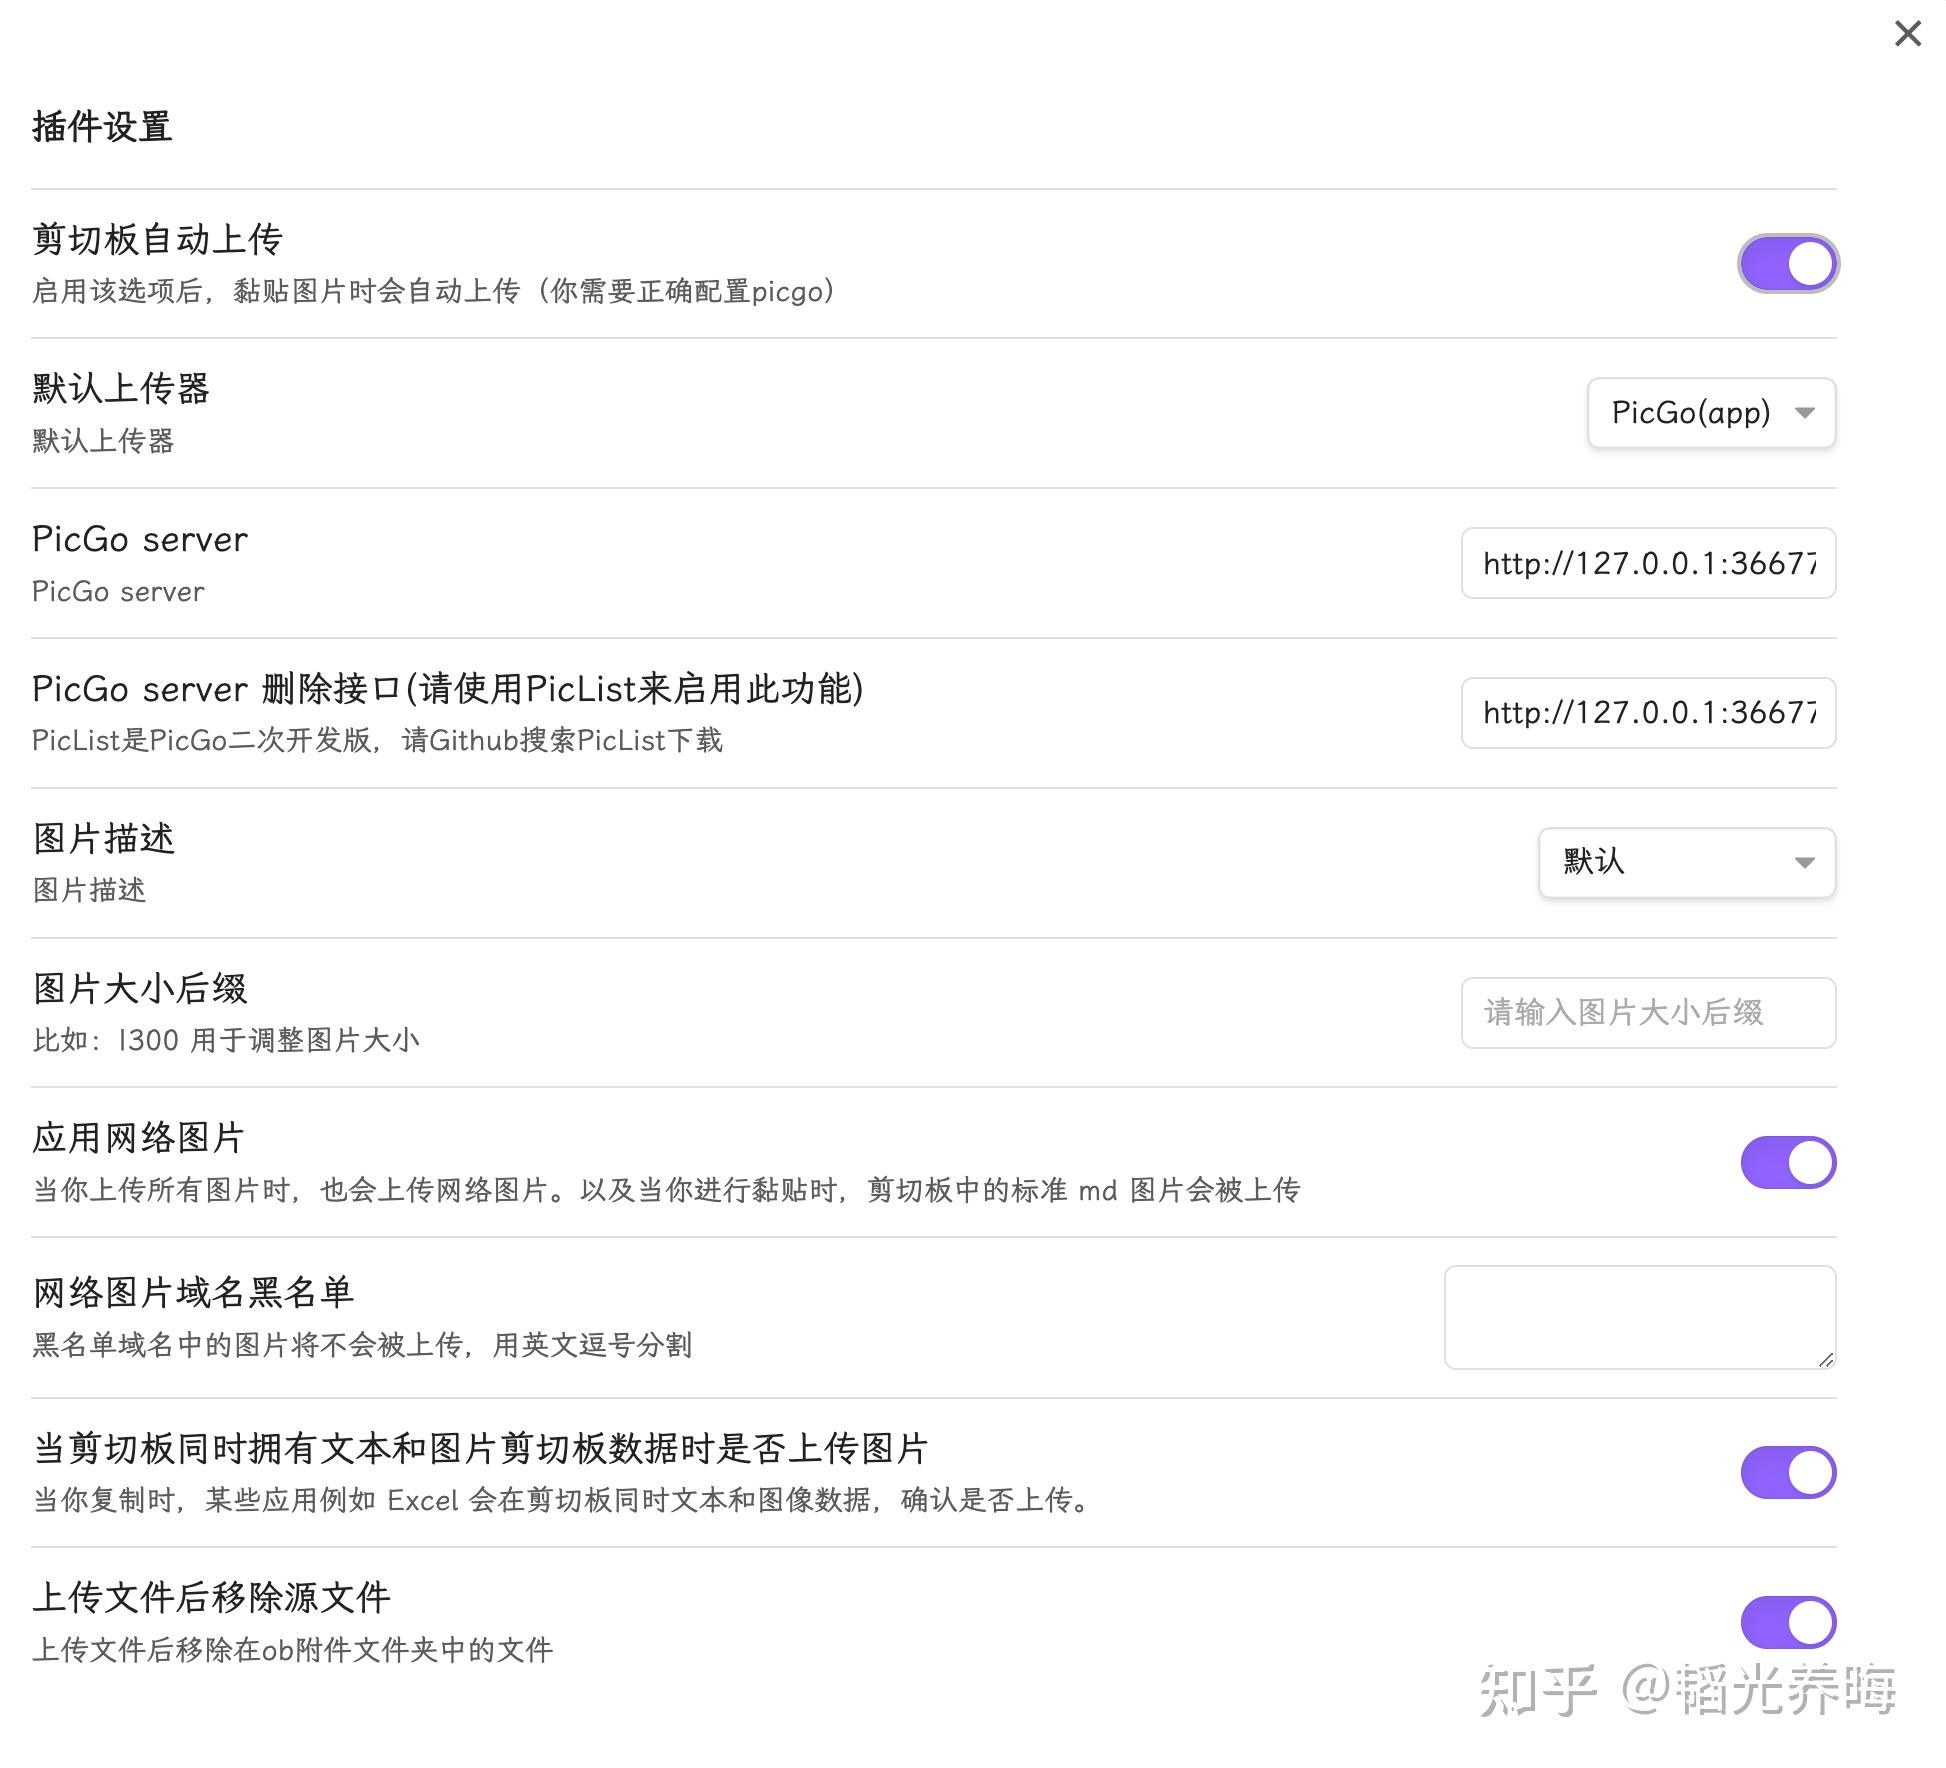Click the 图片大小后缀 placeholder input box
Screen dimensions: 1946x1768
tap(1648, 1012)
